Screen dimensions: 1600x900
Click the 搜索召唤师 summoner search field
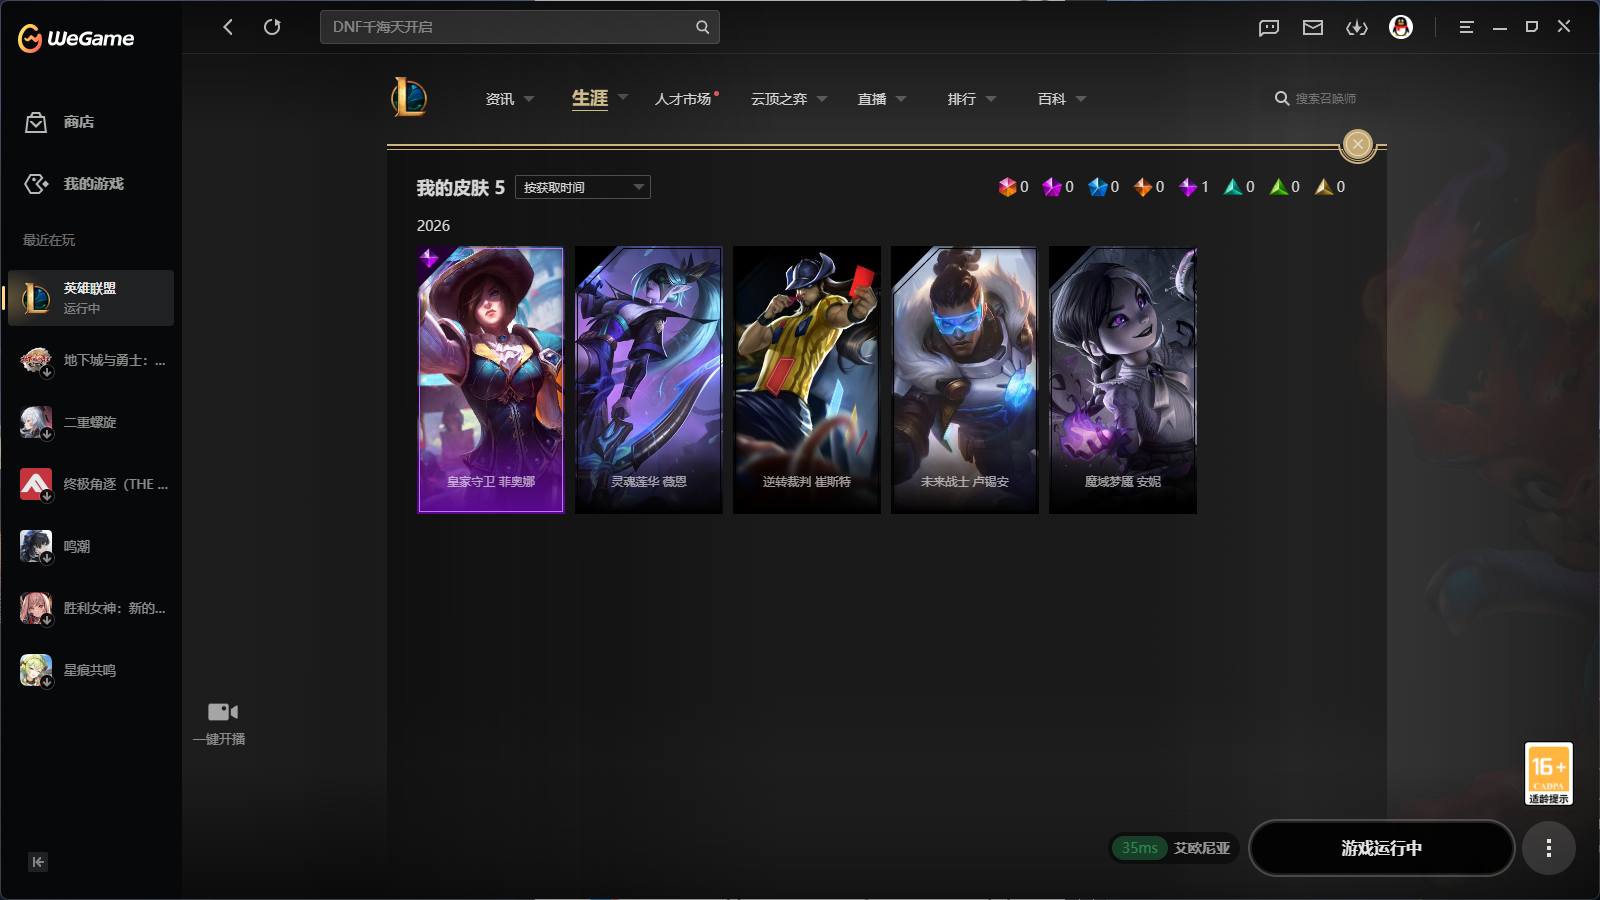(1326, 98)
